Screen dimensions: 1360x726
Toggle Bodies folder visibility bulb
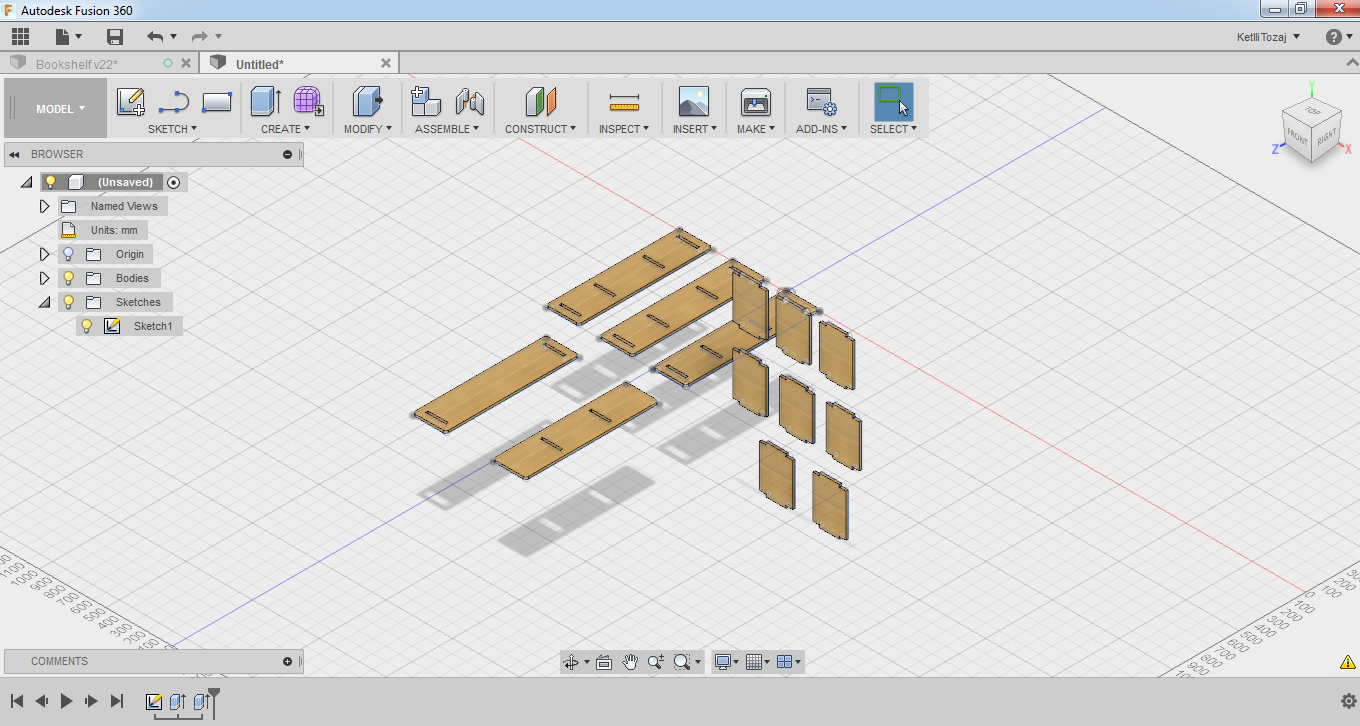[x=68, y=278]
